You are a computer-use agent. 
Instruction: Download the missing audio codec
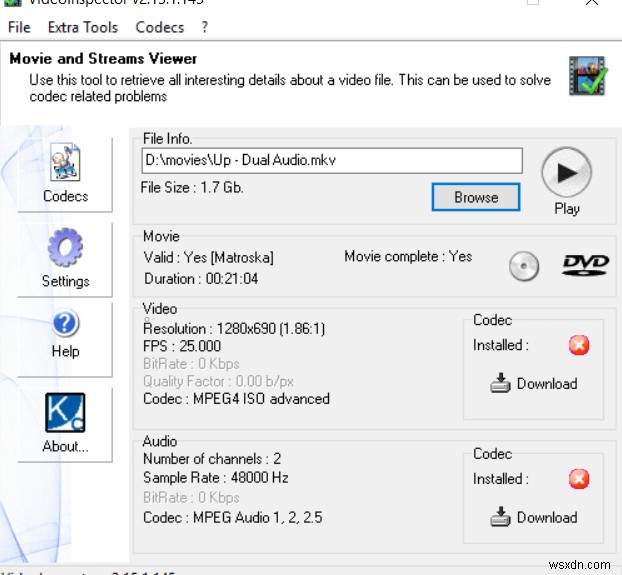534,517
